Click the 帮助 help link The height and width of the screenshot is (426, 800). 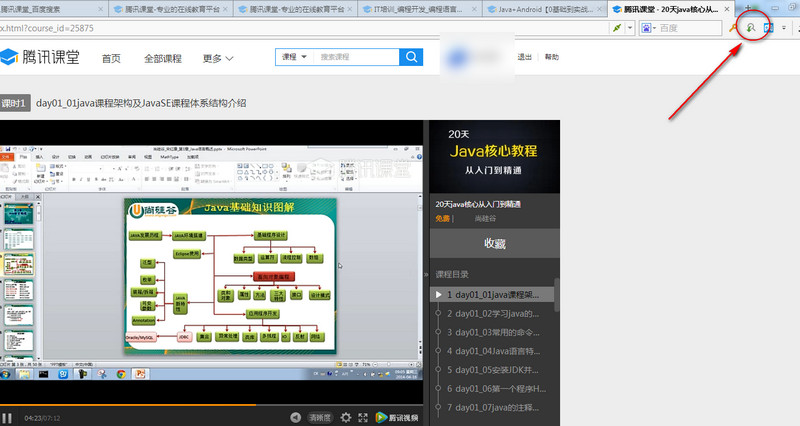click(552, 57)
